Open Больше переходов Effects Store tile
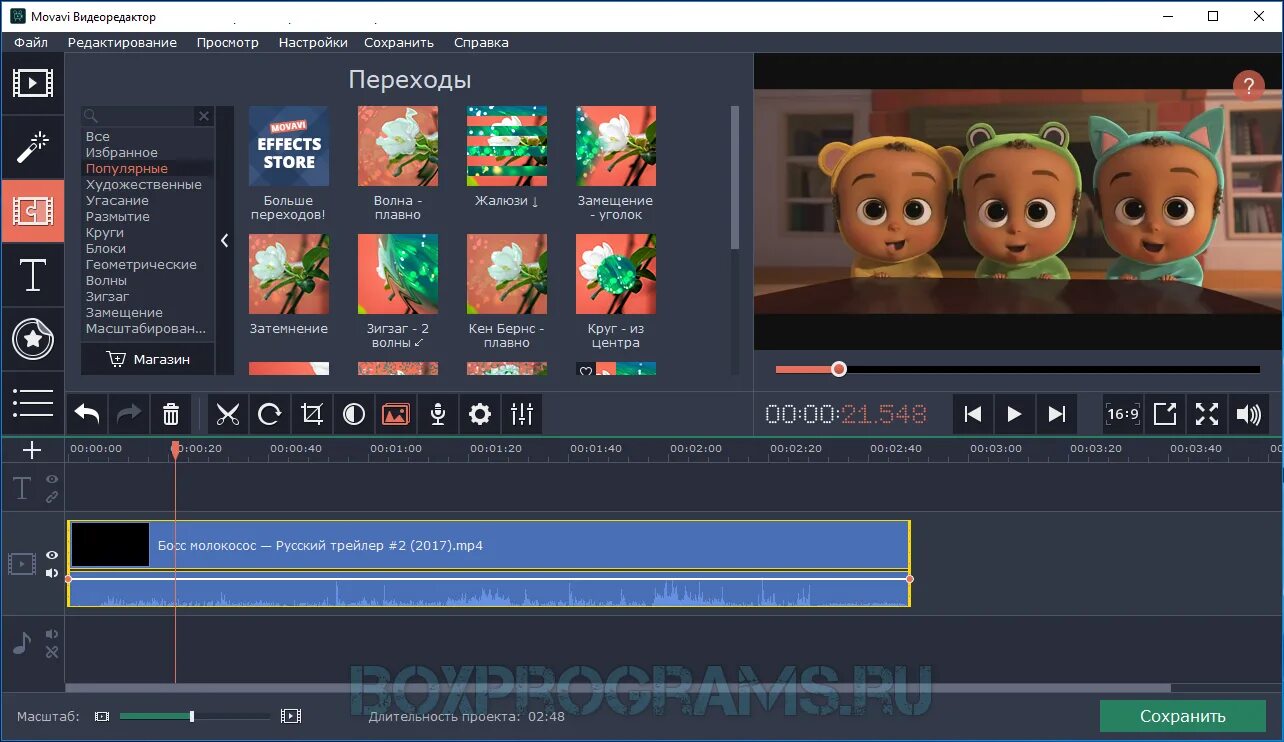This screenshot has height=742, width=1284. 289,146
